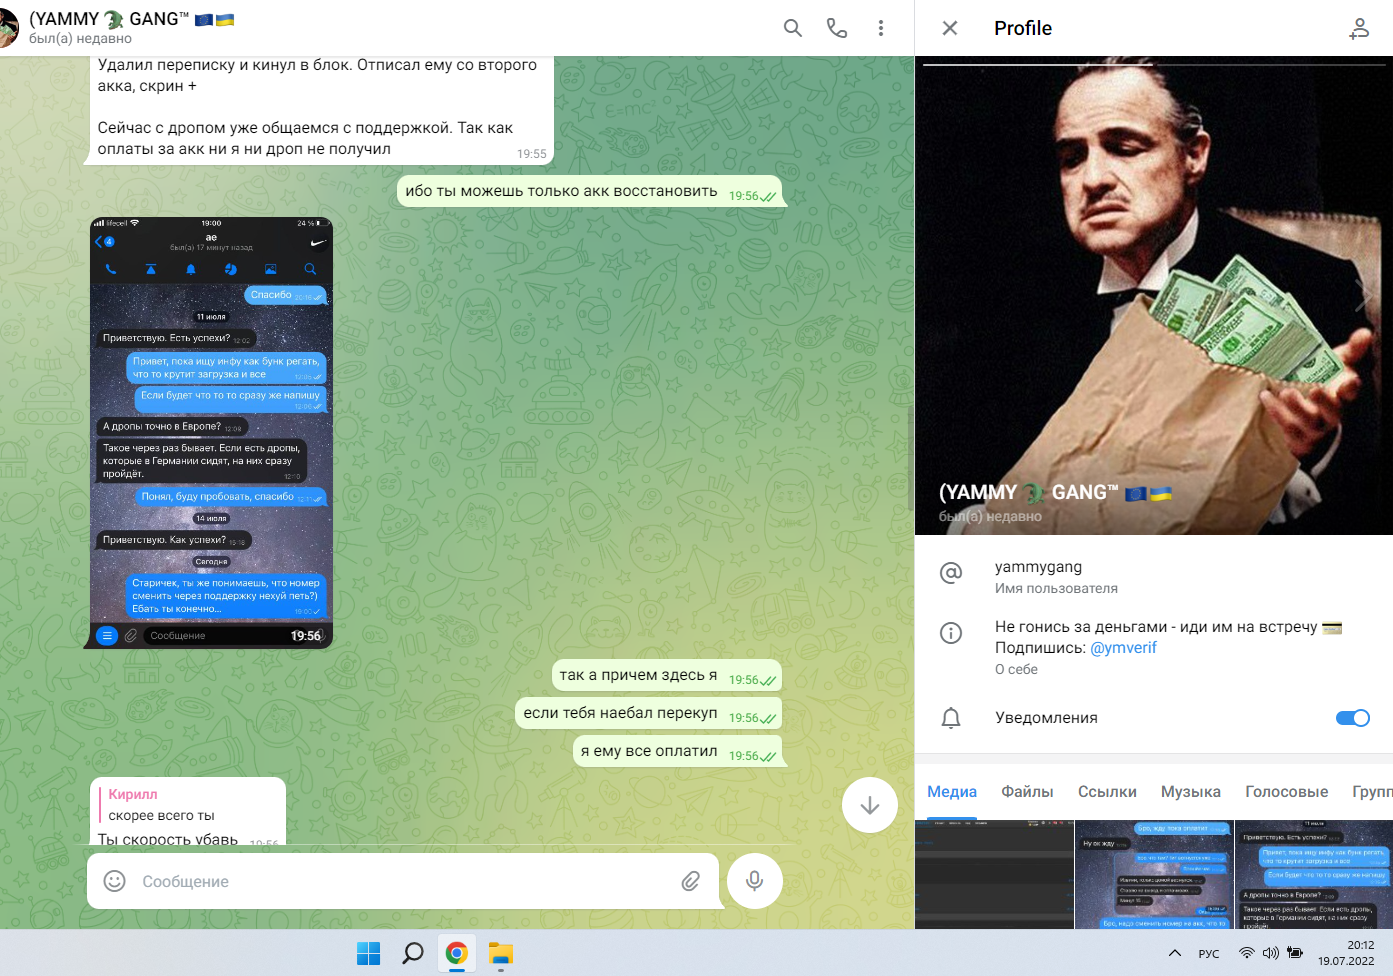
Task: Click the Кирилл quoted reply block
Action: coord(190,805)
